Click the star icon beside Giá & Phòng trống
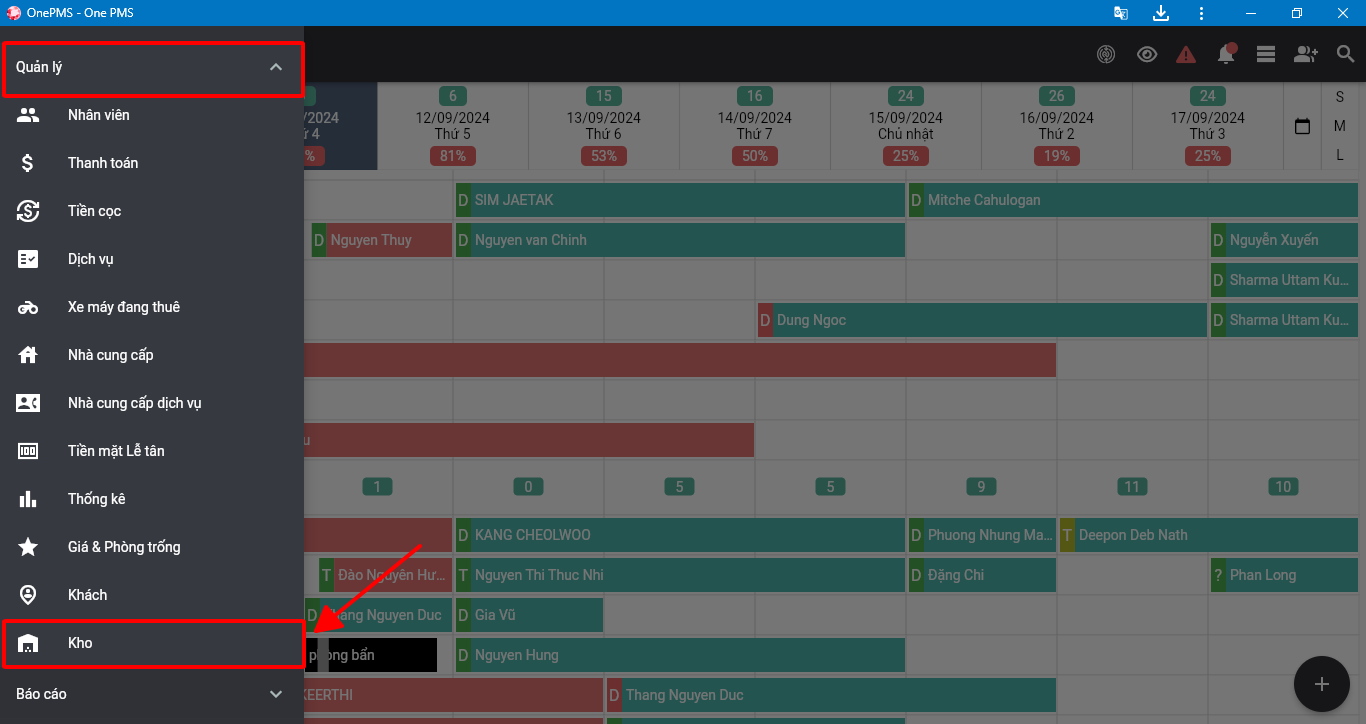 28,547
